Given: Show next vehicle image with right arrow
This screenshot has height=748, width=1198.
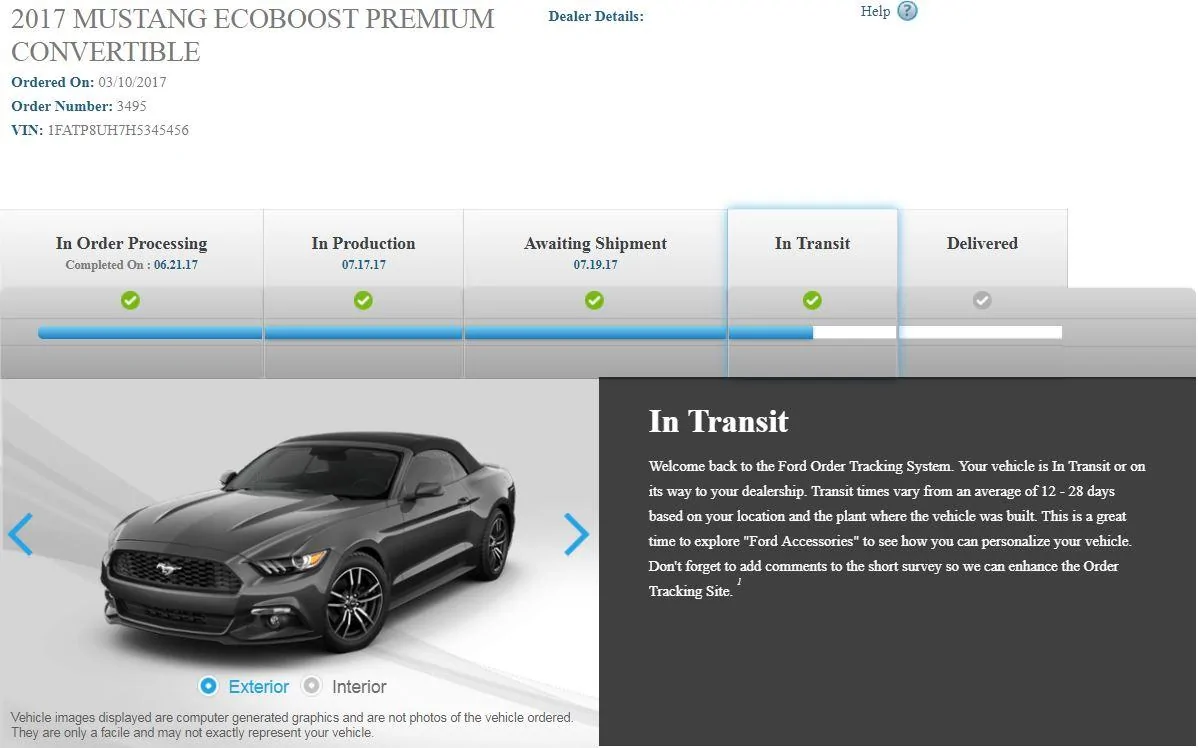Looking at the screenshot, I should click(576, 534).
